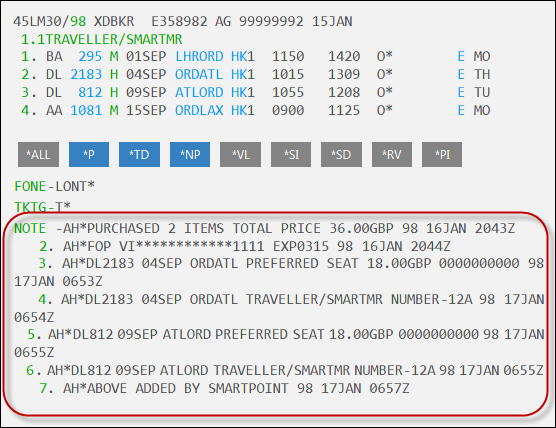Open the *PI button
This screenshot has width=556, height=428.
coord(442,155)
